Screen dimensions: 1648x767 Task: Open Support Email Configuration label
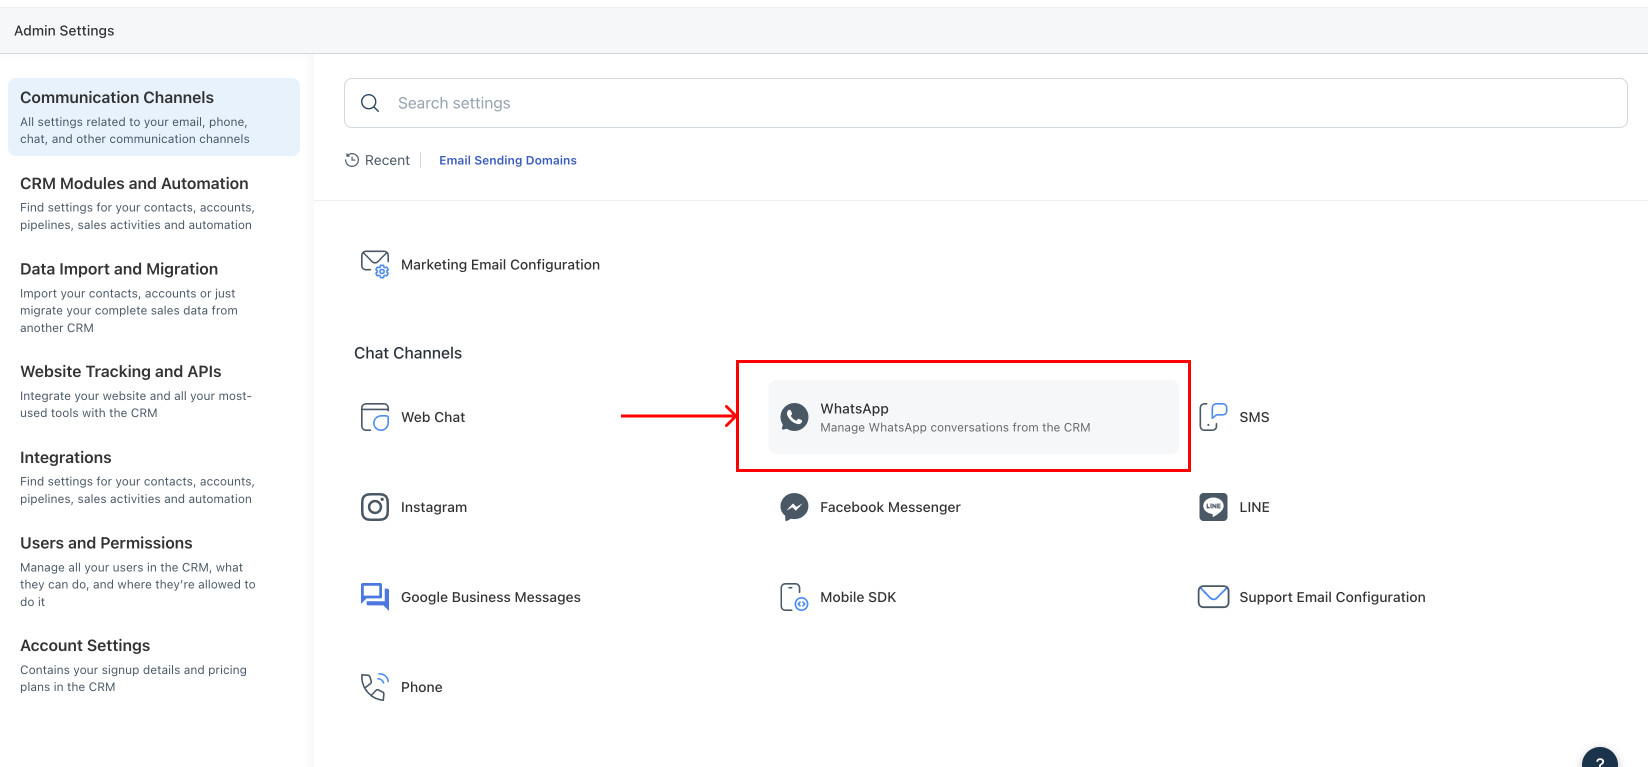point(1332,597)
